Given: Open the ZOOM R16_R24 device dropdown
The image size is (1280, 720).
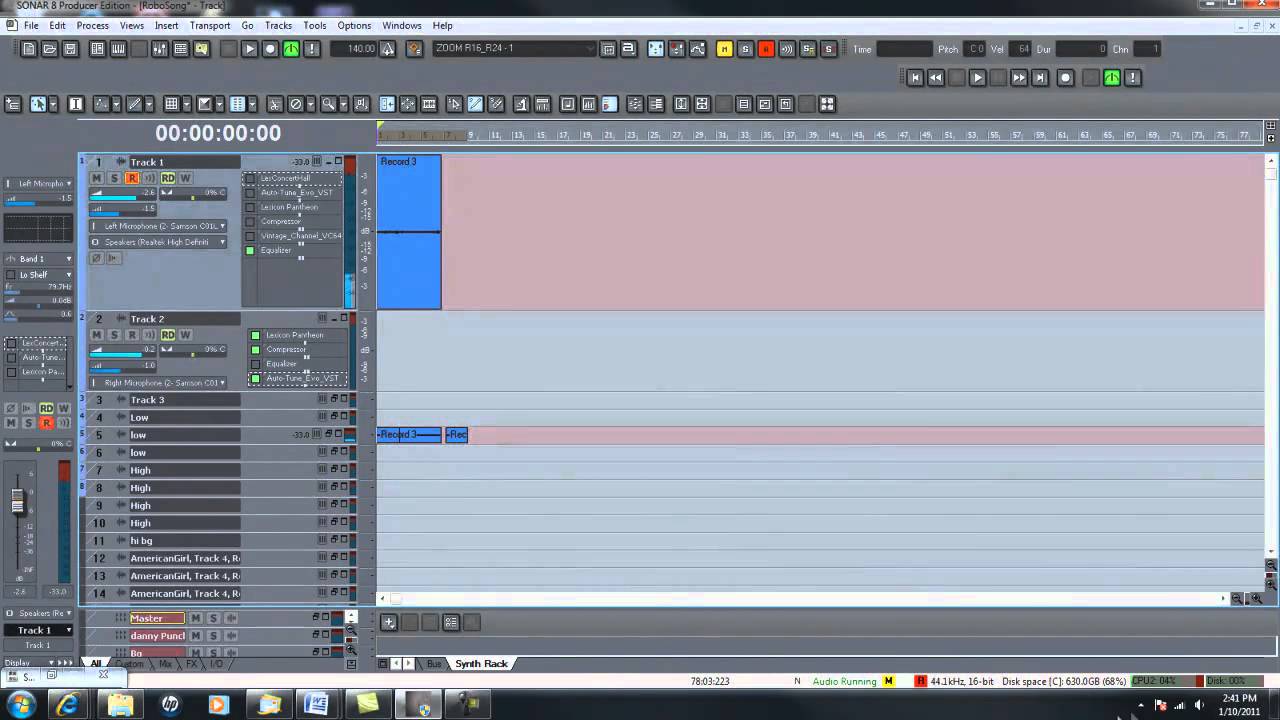Looking at the screenshot, I should pos(515,48).
